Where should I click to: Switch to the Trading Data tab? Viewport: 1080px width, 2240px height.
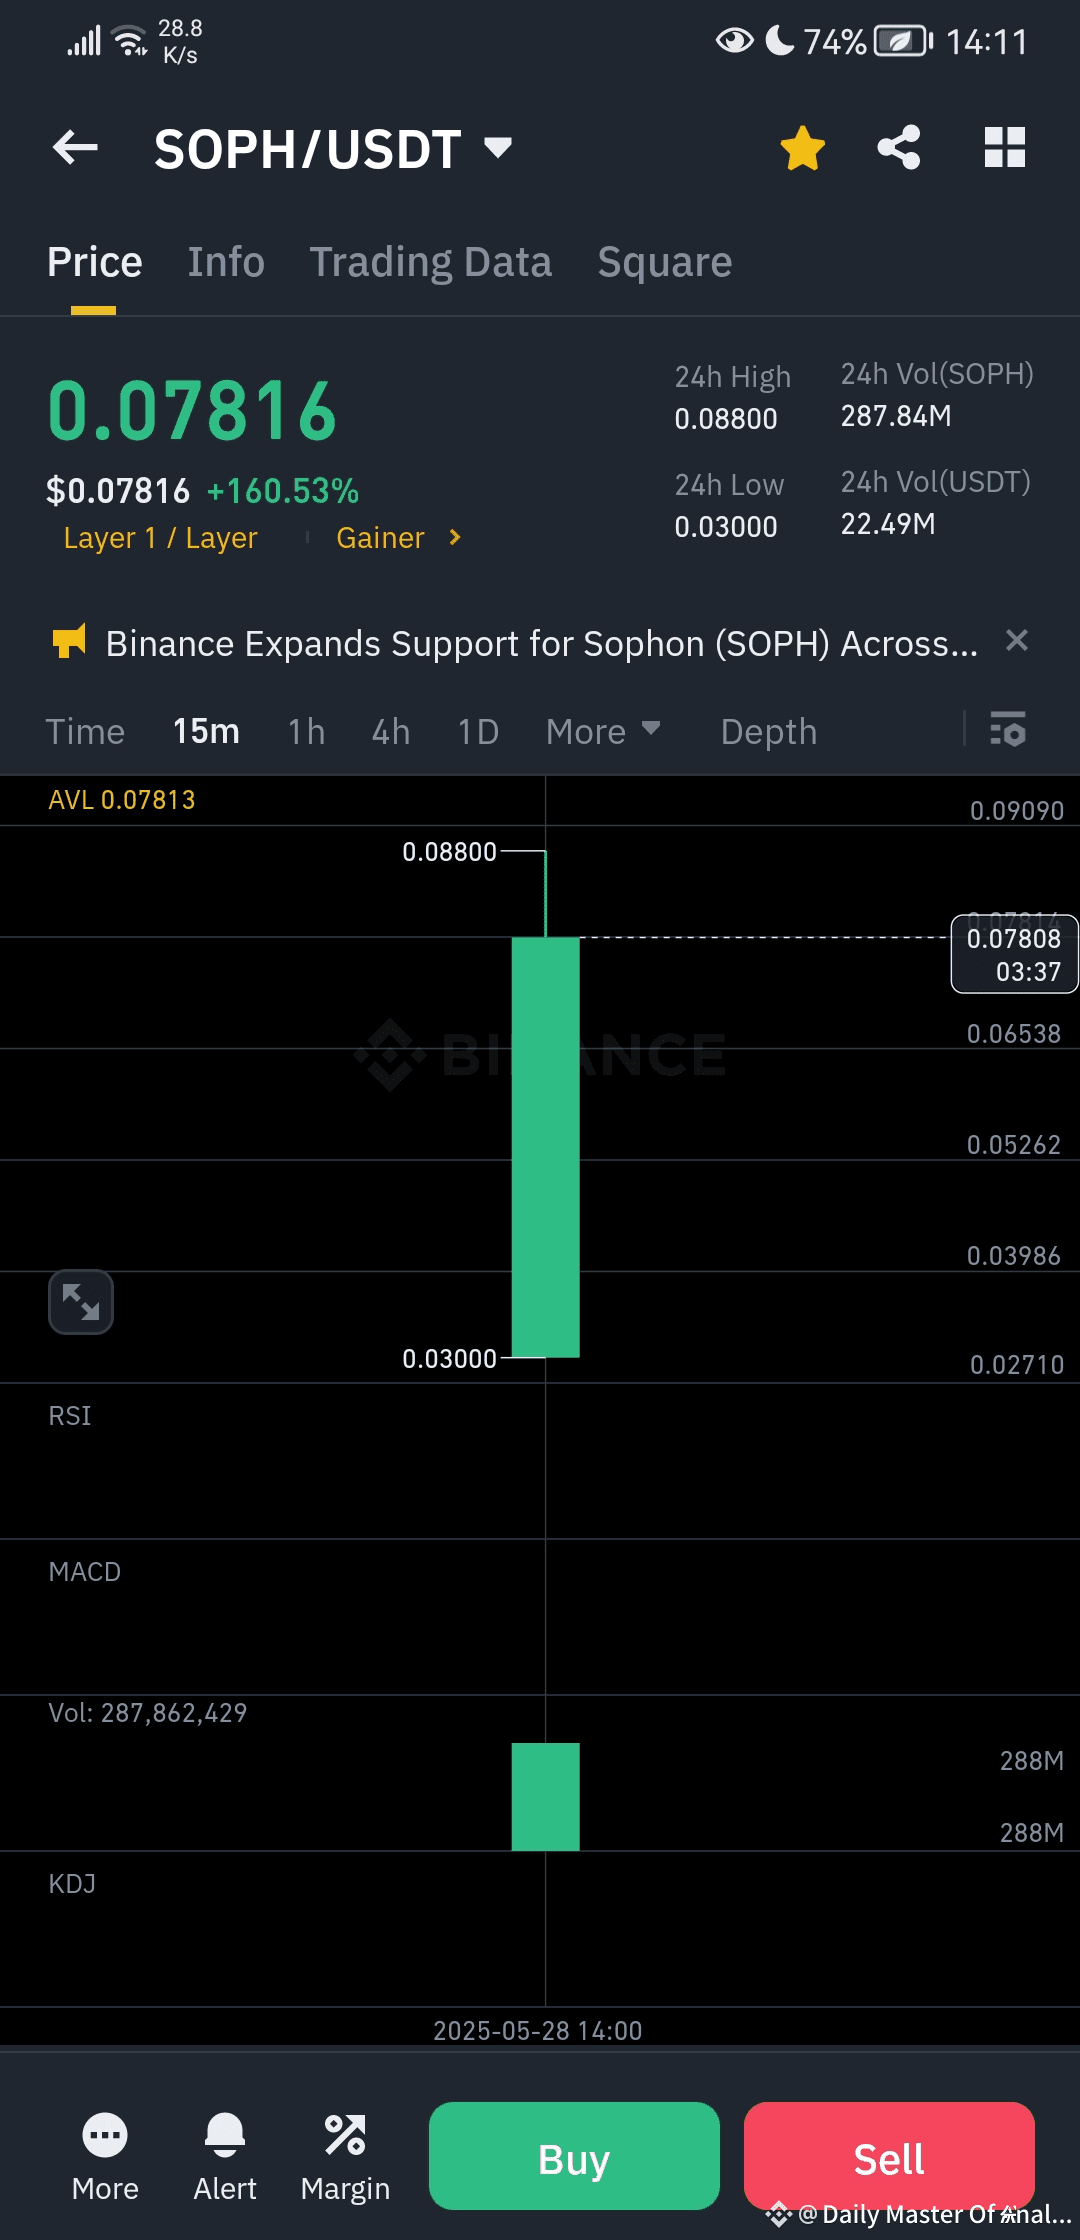pos(430,262)
